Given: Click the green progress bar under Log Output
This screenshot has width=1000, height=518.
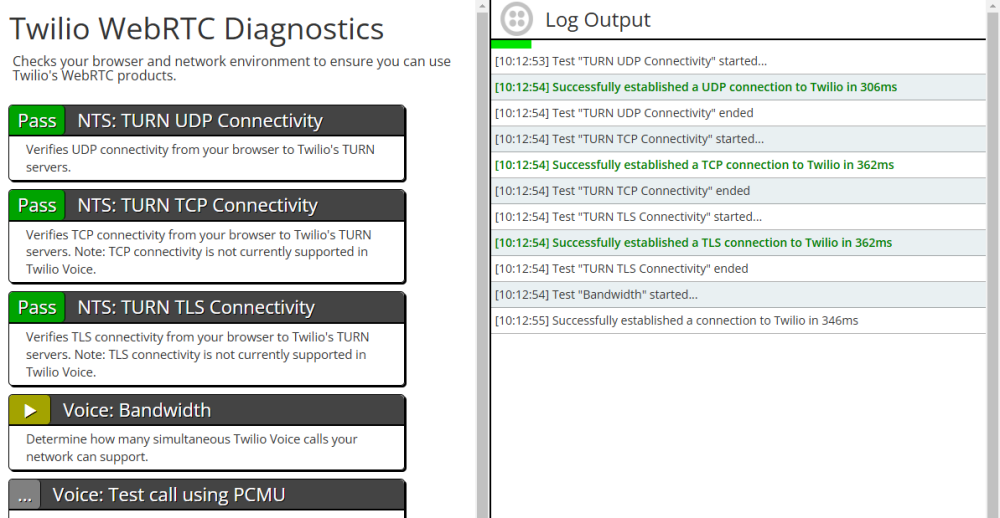Looking at the screenshot, I should click(x=511, y=44).
